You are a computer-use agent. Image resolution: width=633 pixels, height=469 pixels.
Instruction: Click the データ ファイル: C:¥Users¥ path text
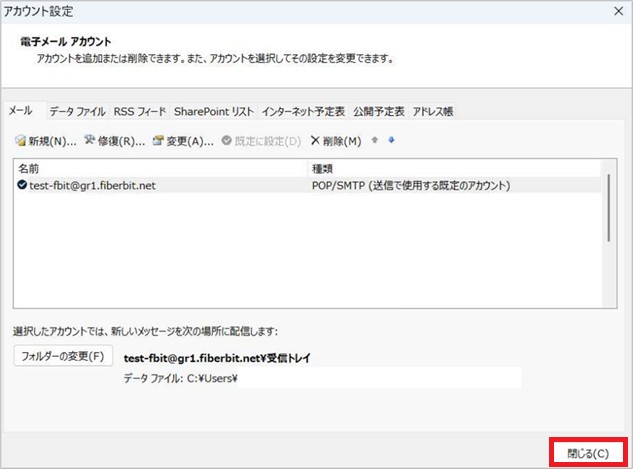coord(180,378)
